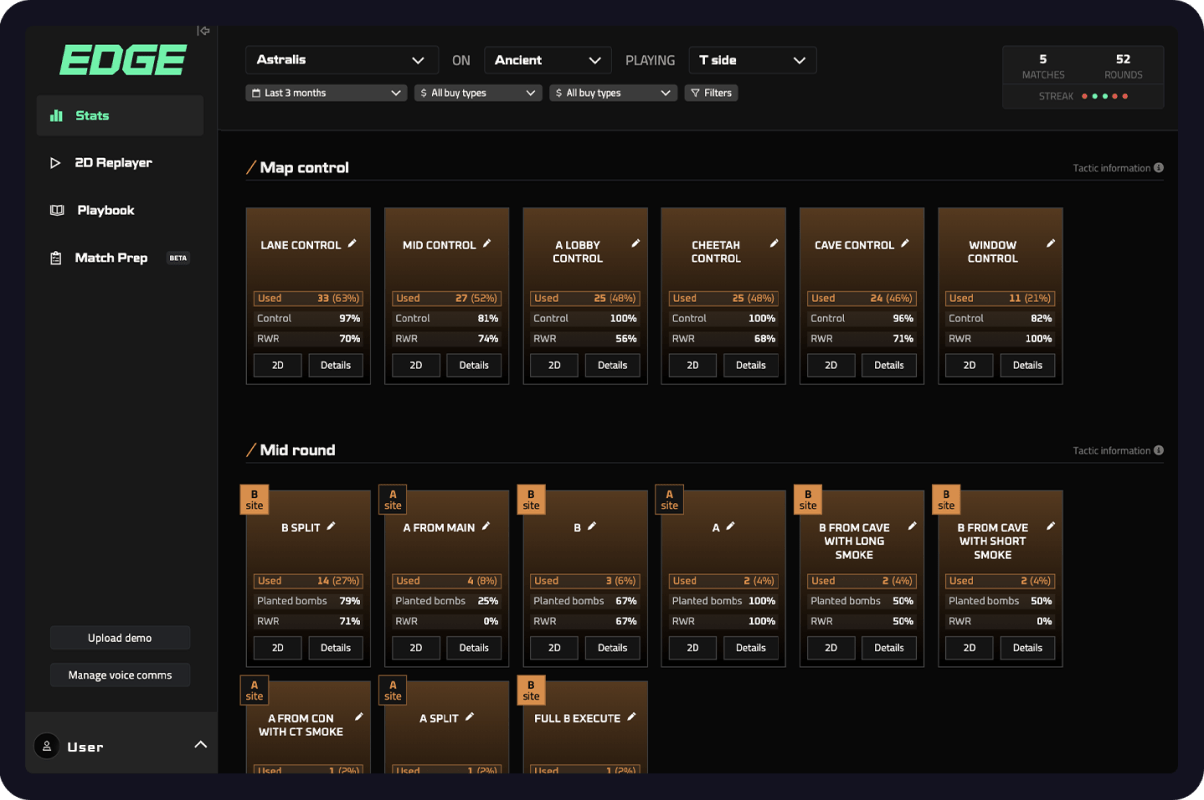Open Match Prep beta page
The height and width of the screenshot is (800, 1204).
[111, 258]
